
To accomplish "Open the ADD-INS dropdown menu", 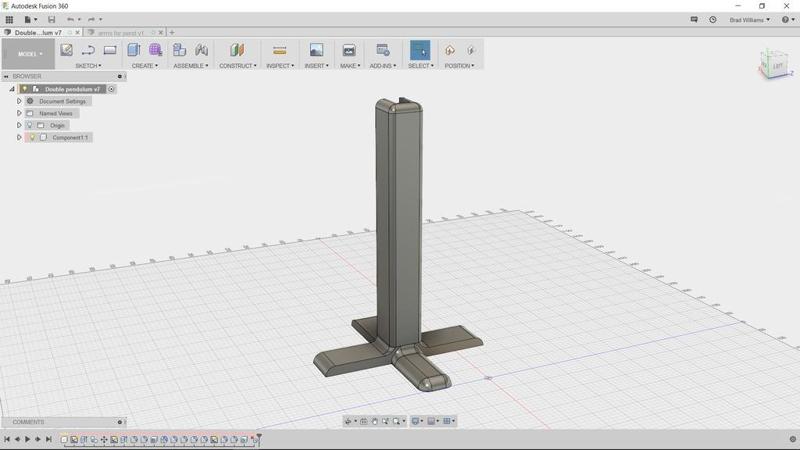I will [383, 66].
